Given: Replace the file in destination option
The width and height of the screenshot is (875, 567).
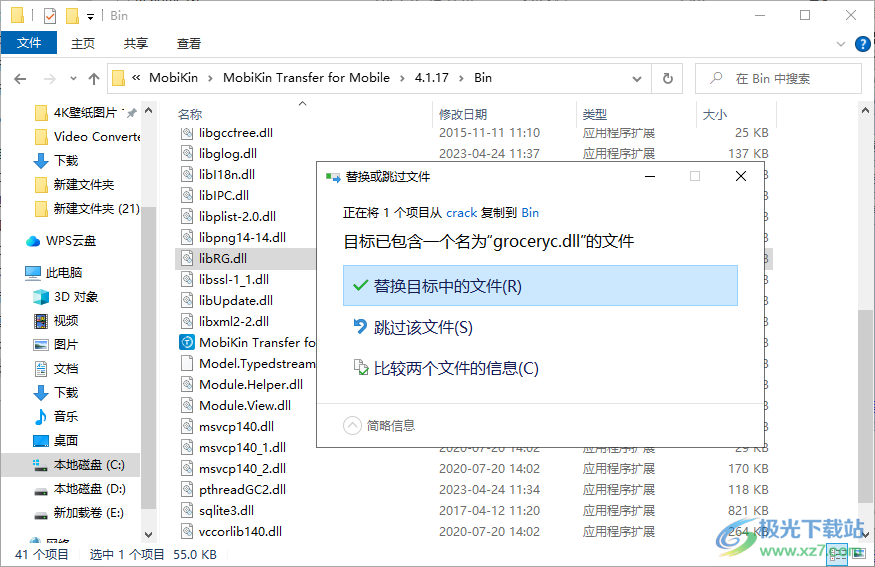Looking at the screenshot, I should click(540, 286).
